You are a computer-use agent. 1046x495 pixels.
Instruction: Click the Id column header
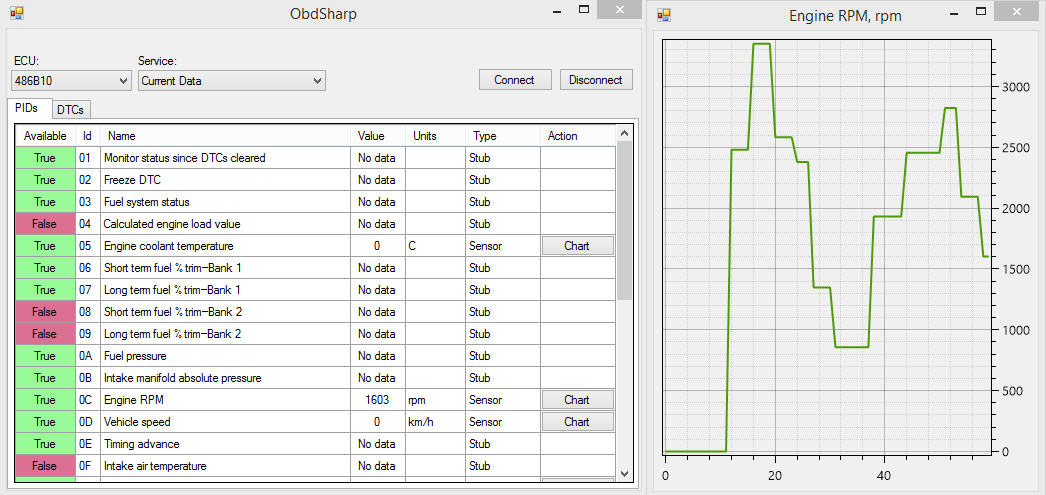87,135
